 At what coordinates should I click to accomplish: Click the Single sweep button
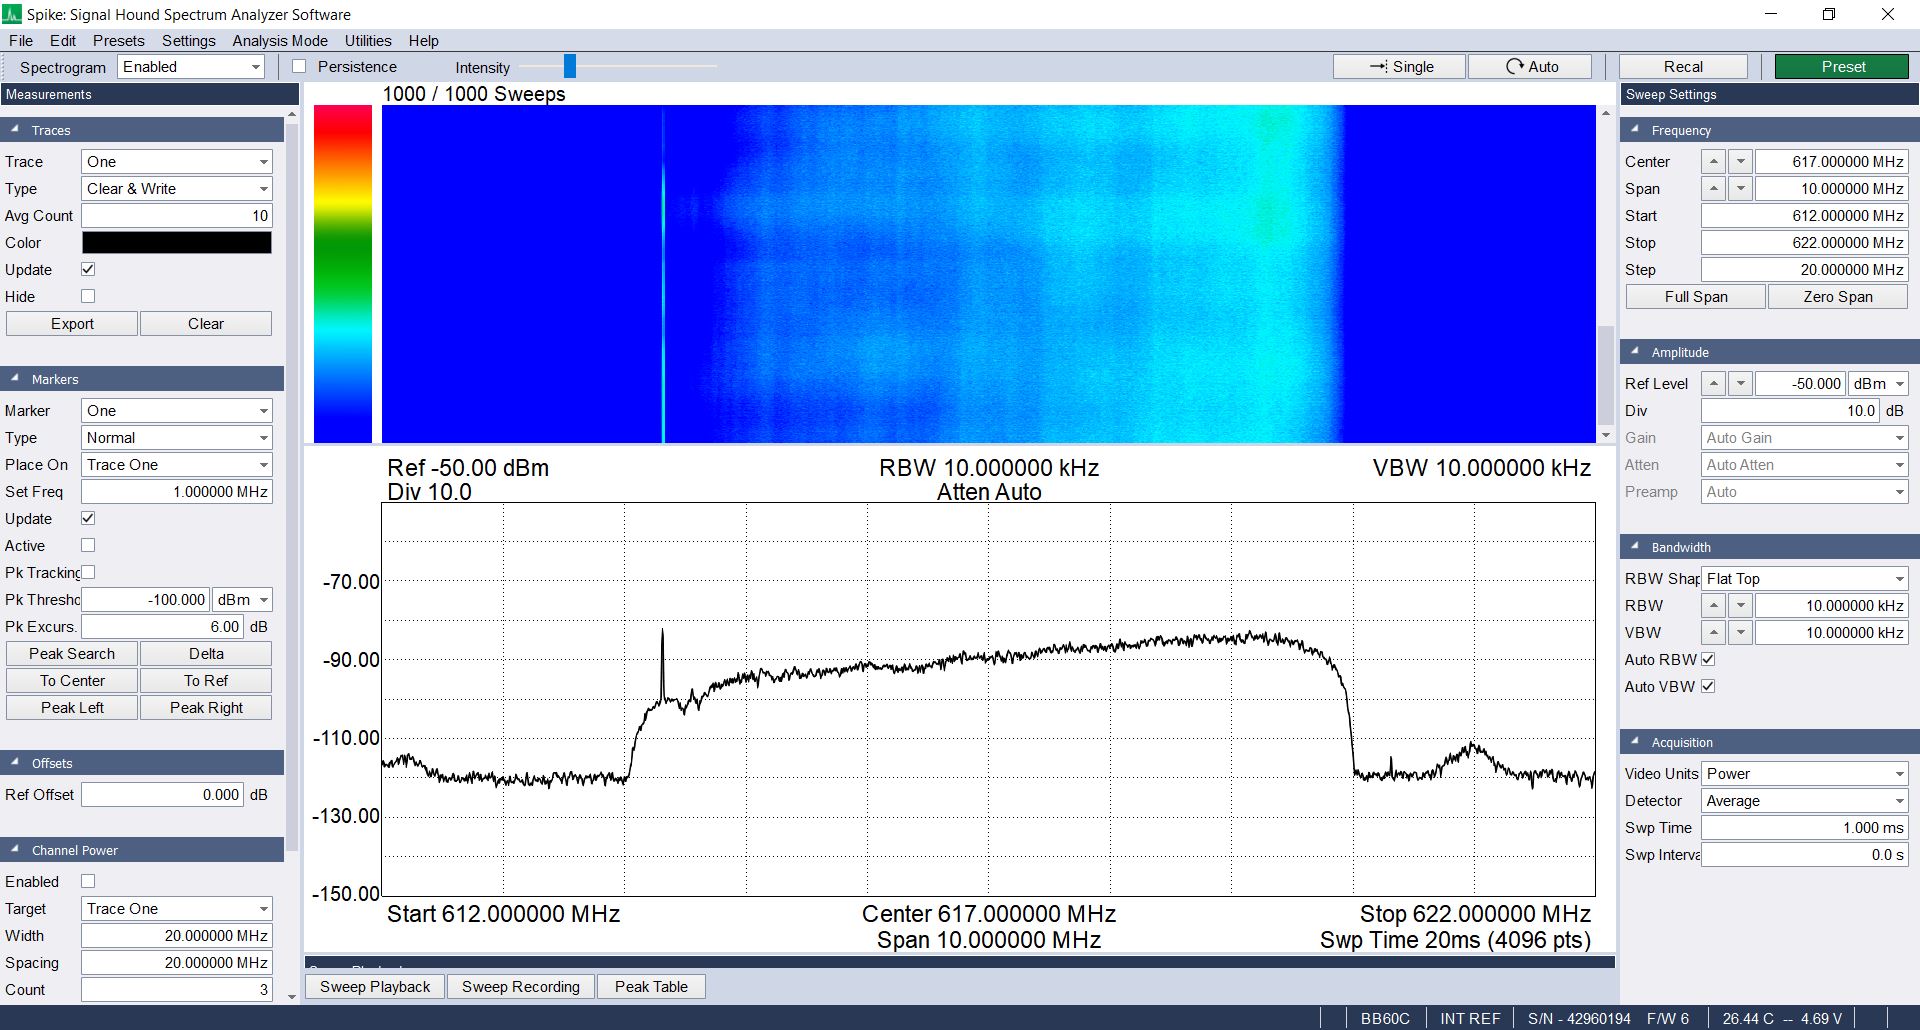pos(1399,67)
